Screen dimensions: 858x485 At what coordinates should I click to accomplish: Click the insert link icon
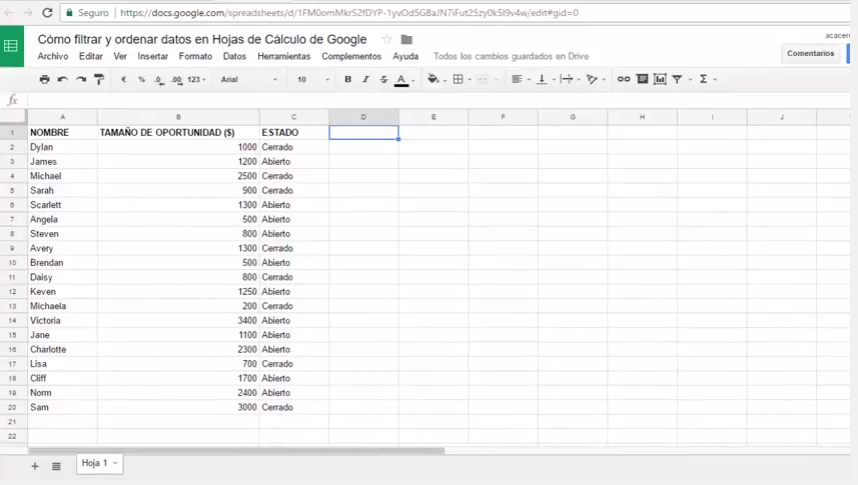click(623, 79)
